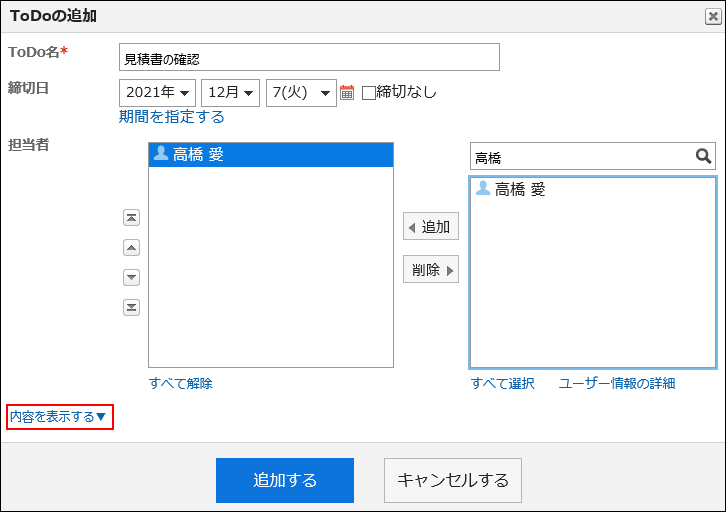Click the すべて選択 link
This screenshot has height=512, width=726.
coord(503,383)
